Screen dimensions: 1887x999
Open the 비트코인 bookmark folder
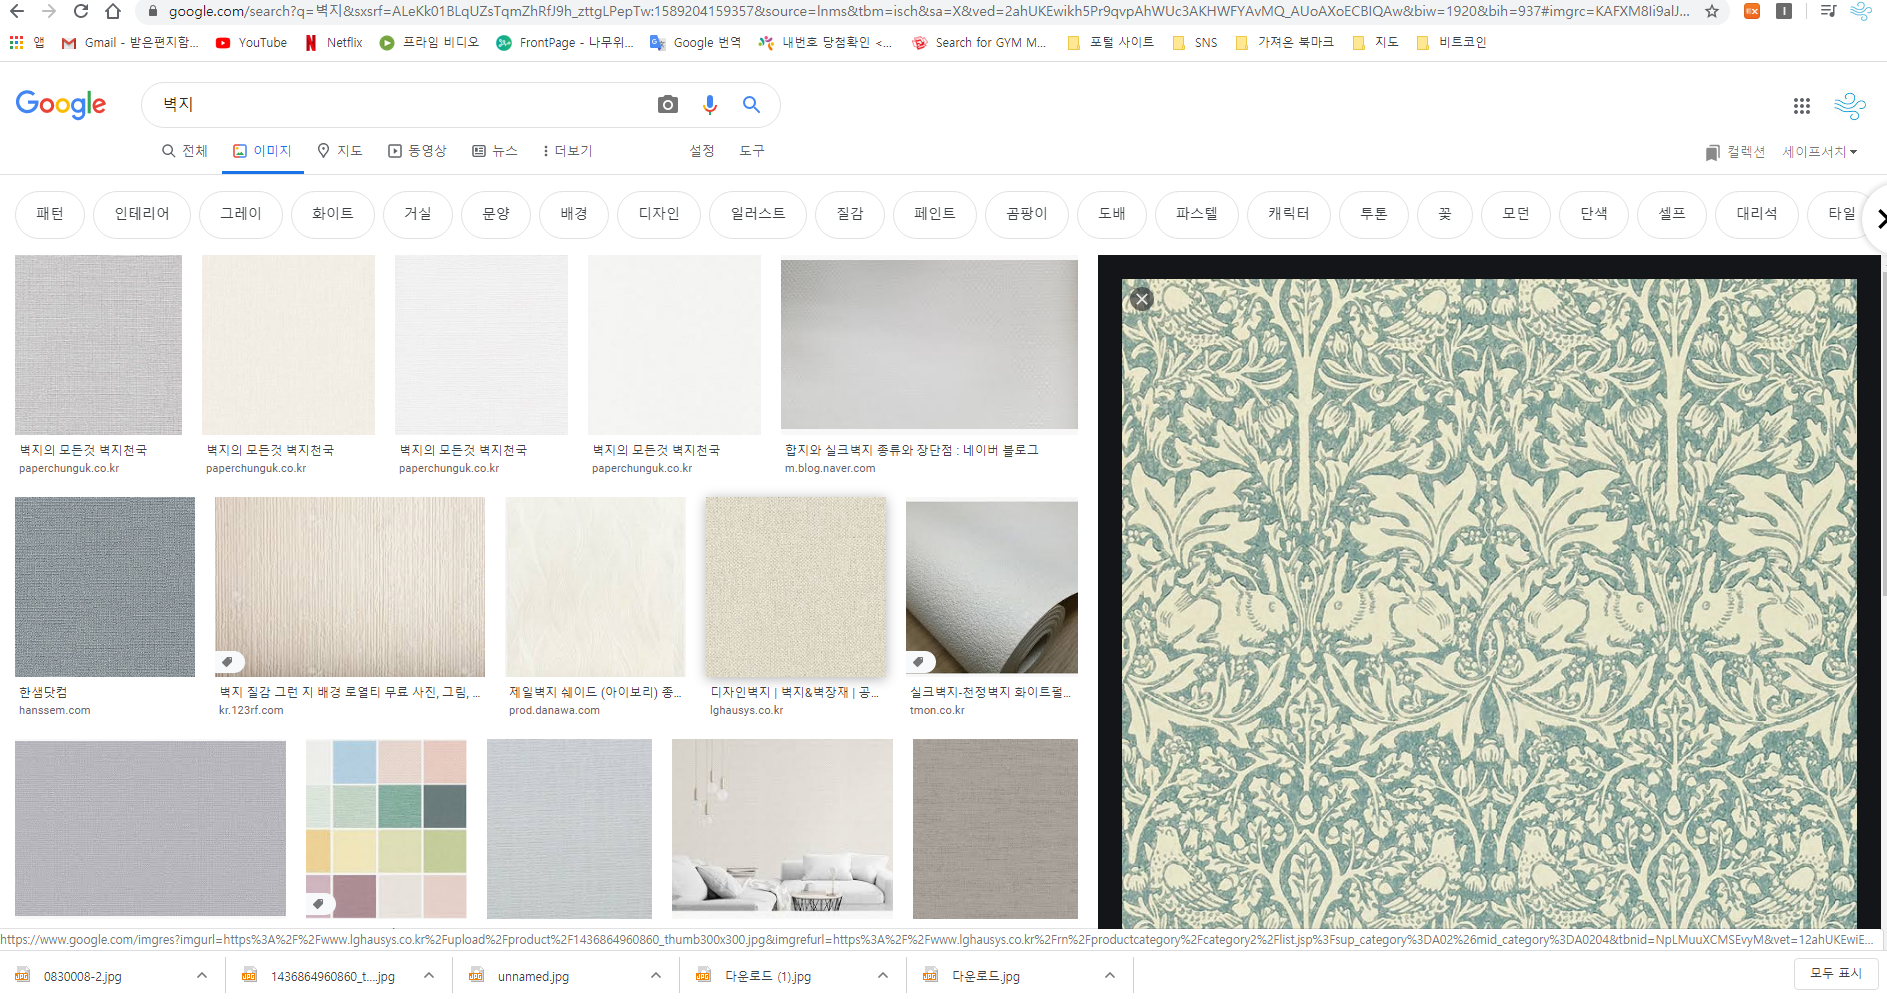click(x=1451, y=42)
